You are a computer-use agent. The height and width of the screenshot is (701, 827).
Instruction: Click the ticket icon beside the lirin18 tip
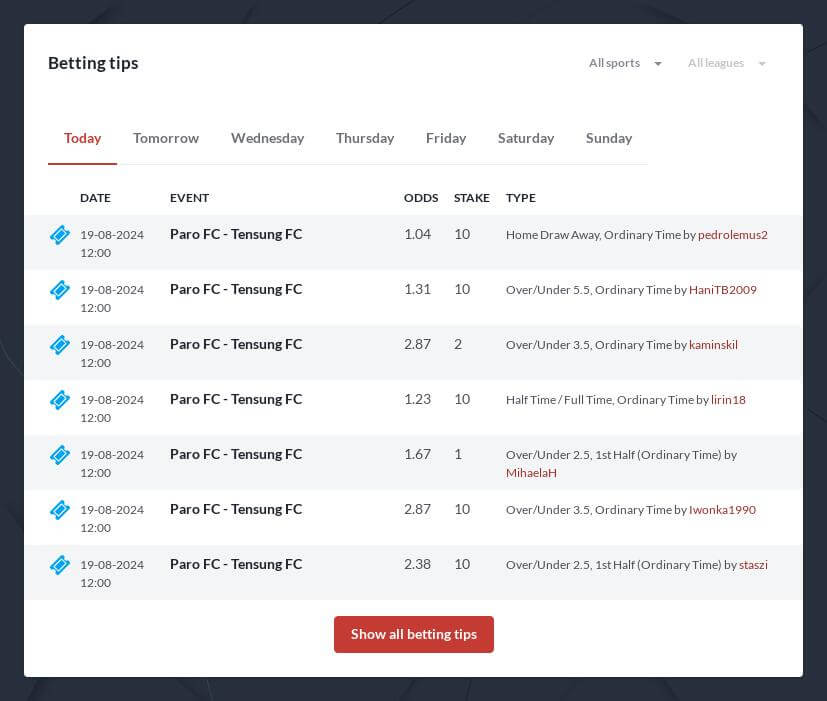coord(60,399)
